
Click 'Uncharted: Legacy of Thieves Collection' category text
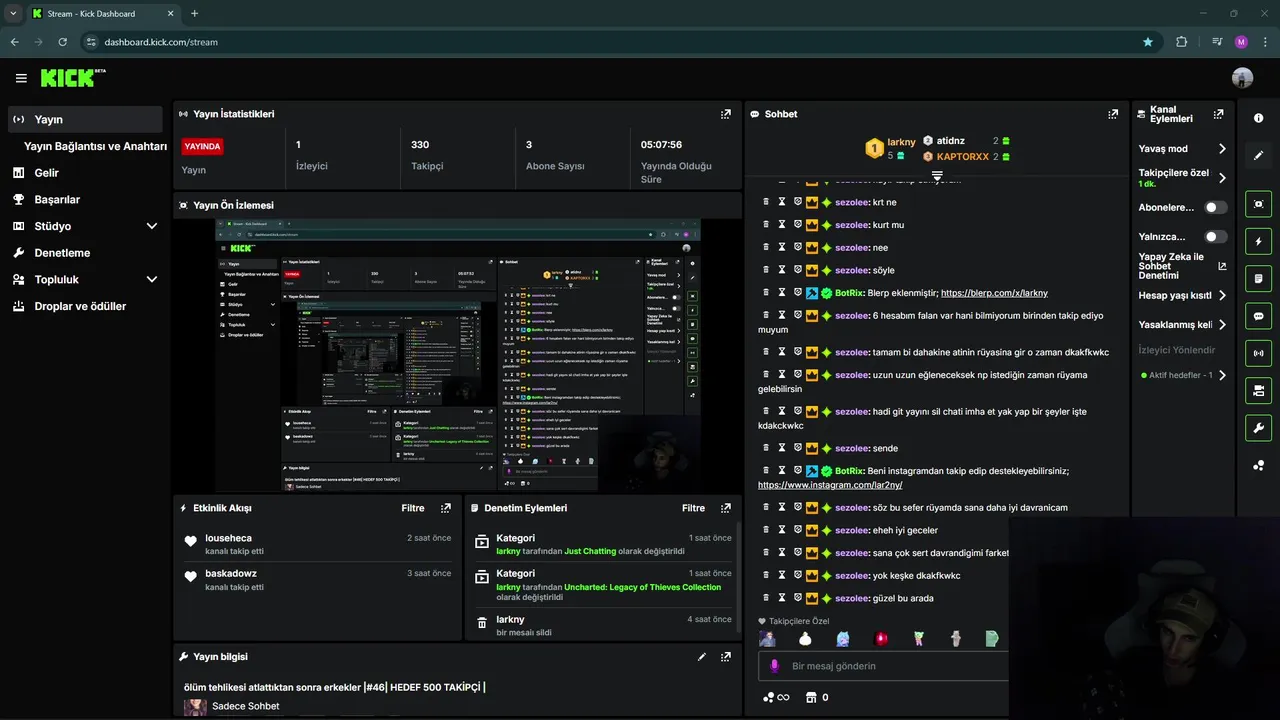[x=642, y=587]
